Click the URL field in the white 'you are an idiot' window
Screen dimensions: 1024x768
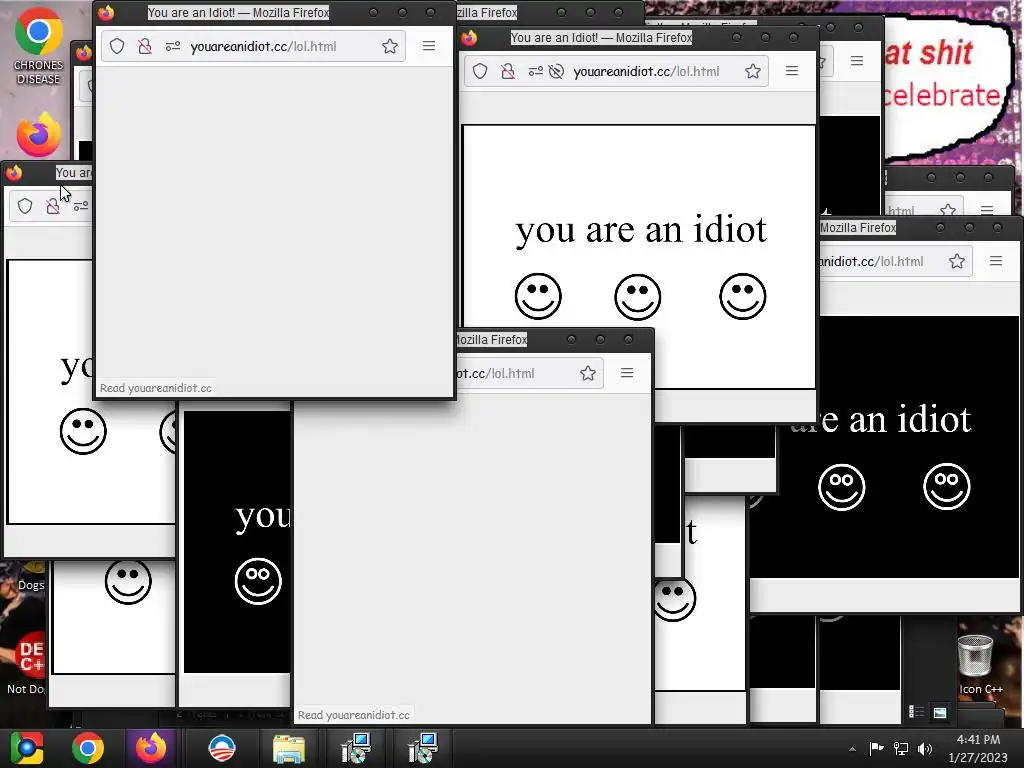[616, 71]
